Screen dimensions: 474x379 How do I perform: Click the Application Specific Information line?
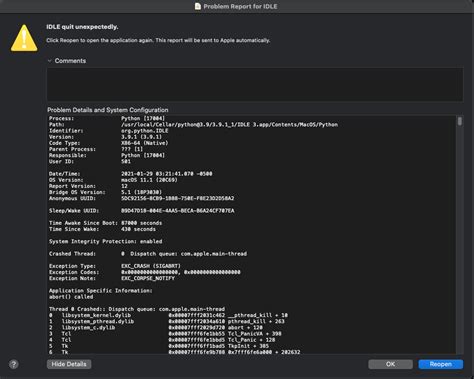(x=100, y=291)
